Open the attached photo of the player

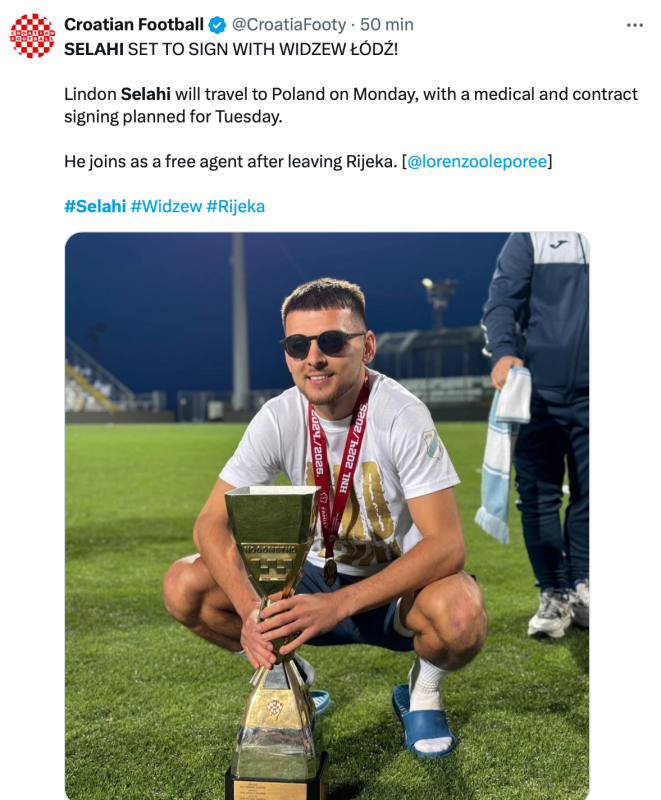pos(327,516)
